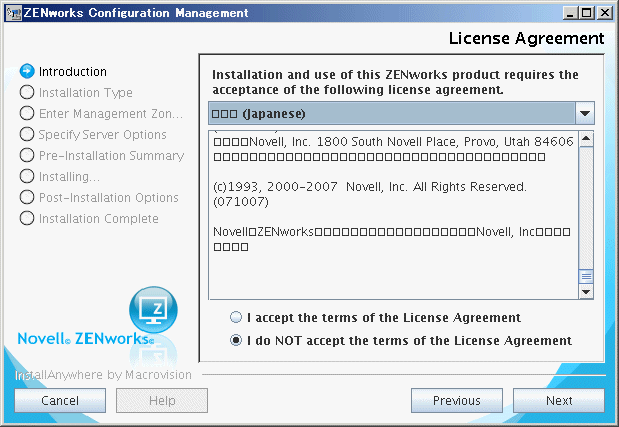The height and width of the screenshot is (427, 619).
Task: Click the license scrollbar thumb
Action: 586,276
